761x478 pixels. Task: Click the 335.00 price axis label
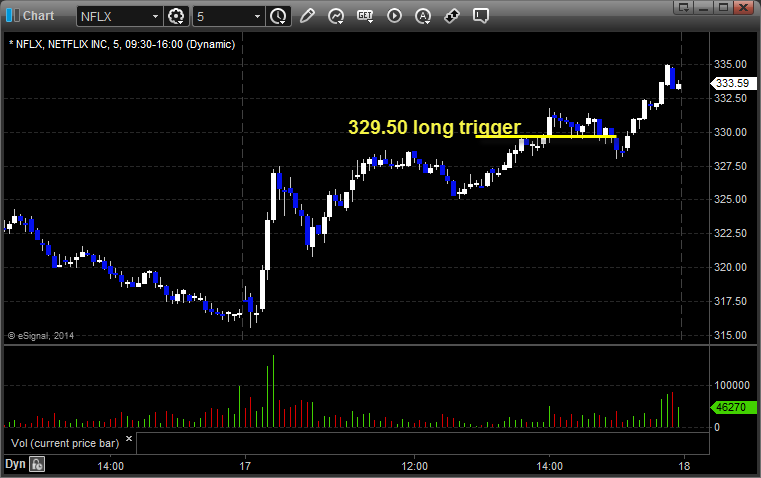point(730,64)
